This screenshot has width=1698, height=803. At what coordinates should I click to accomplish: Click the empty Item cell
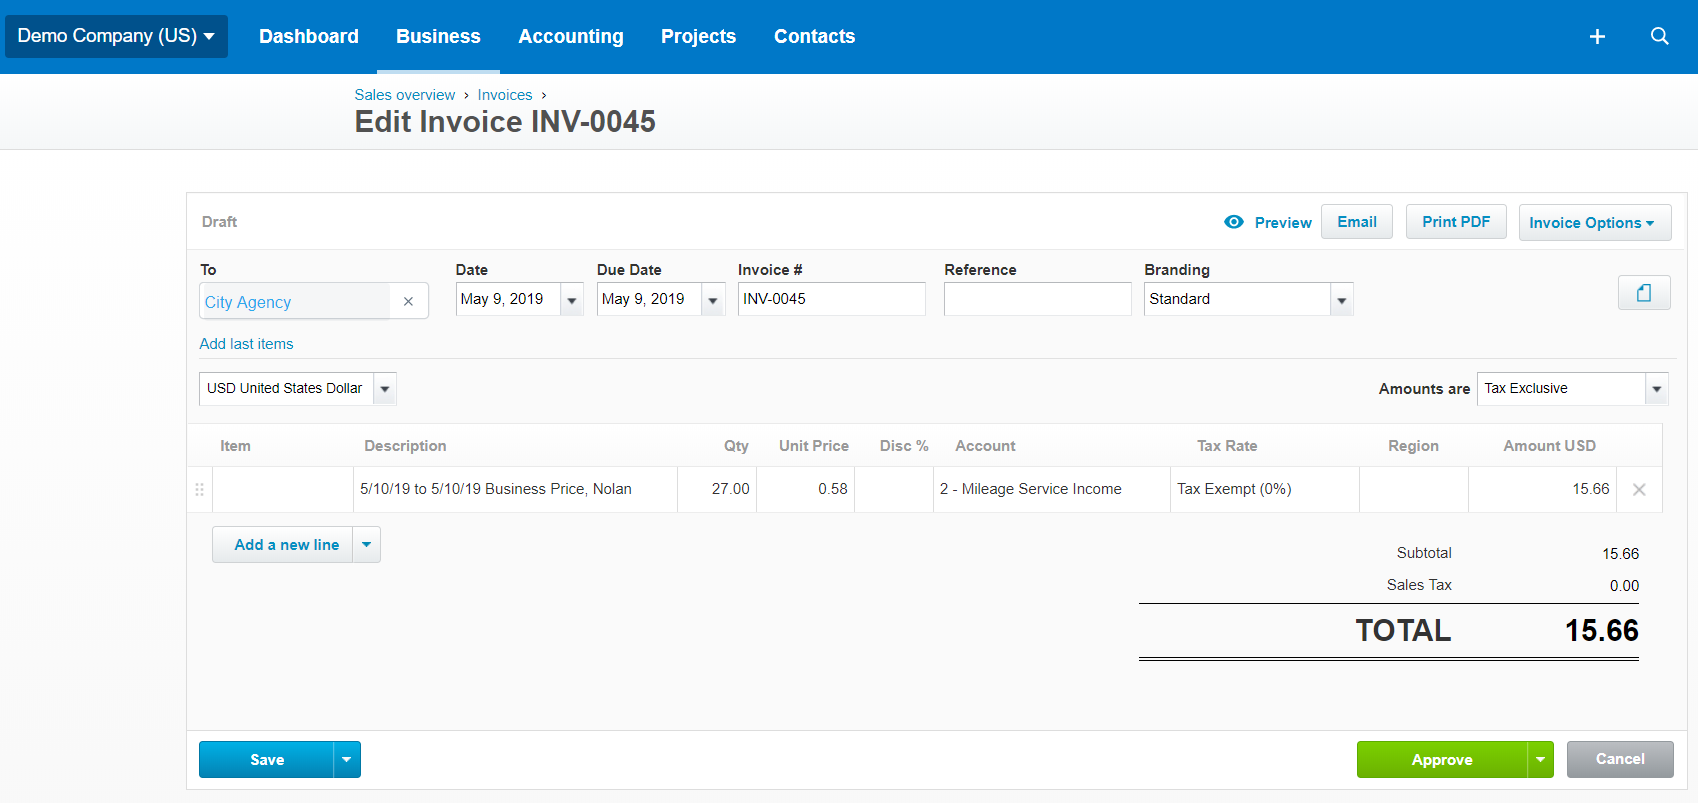tap(283, 490)
